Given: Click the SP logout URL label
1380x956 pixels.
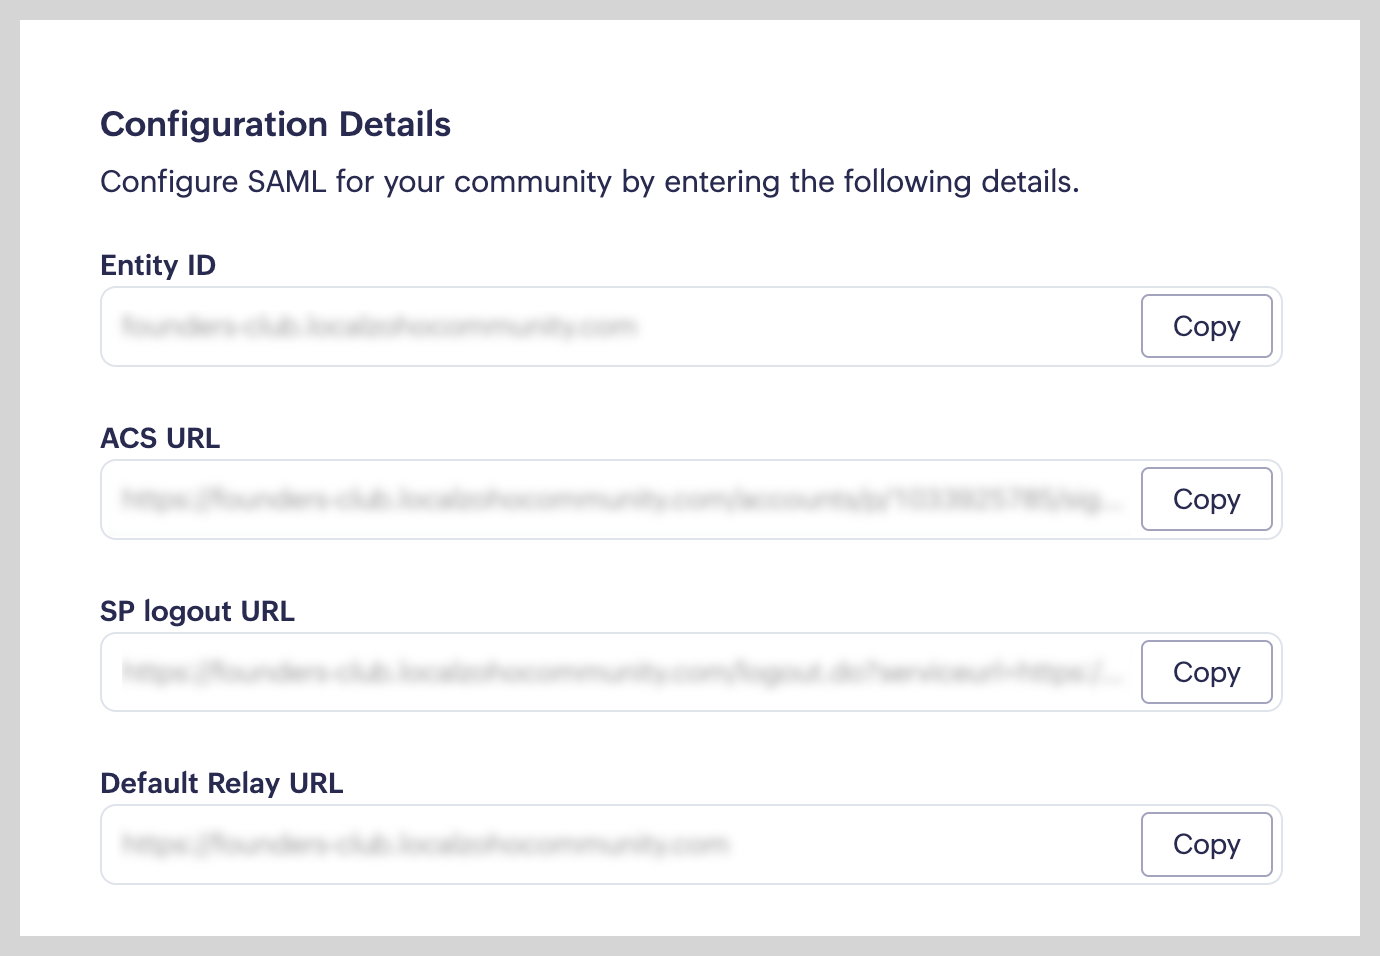Looking at the screenshot, I should click(x=197, y=611).
